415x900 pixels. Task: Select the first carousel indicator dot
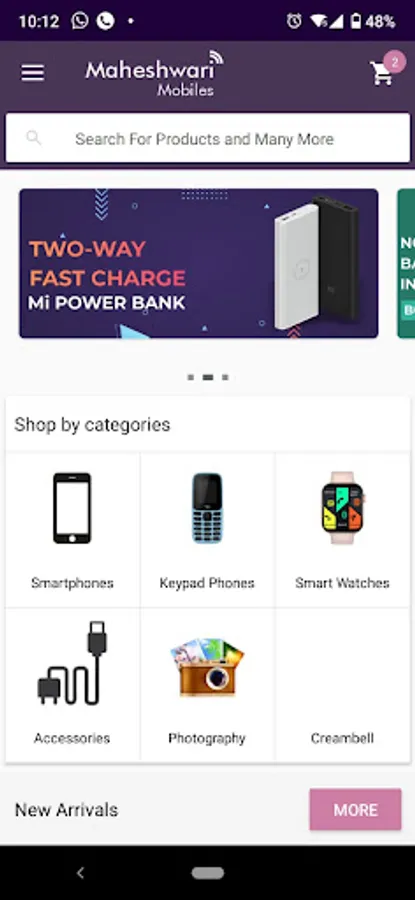point(191,377)
